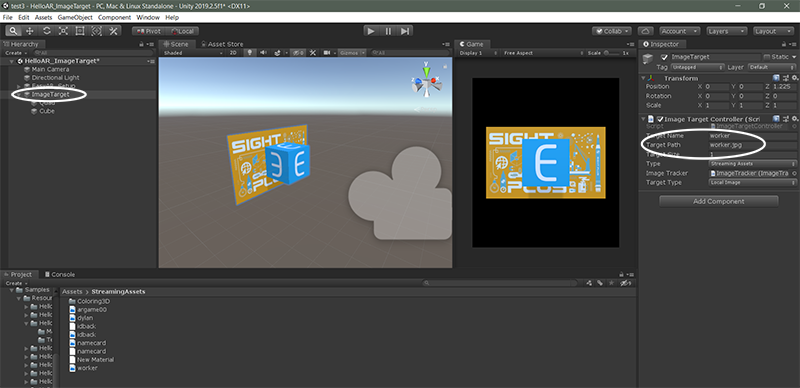Screen dimensions: 800x388
Task: Open Transform help reference icon
Action: [776, 78]
